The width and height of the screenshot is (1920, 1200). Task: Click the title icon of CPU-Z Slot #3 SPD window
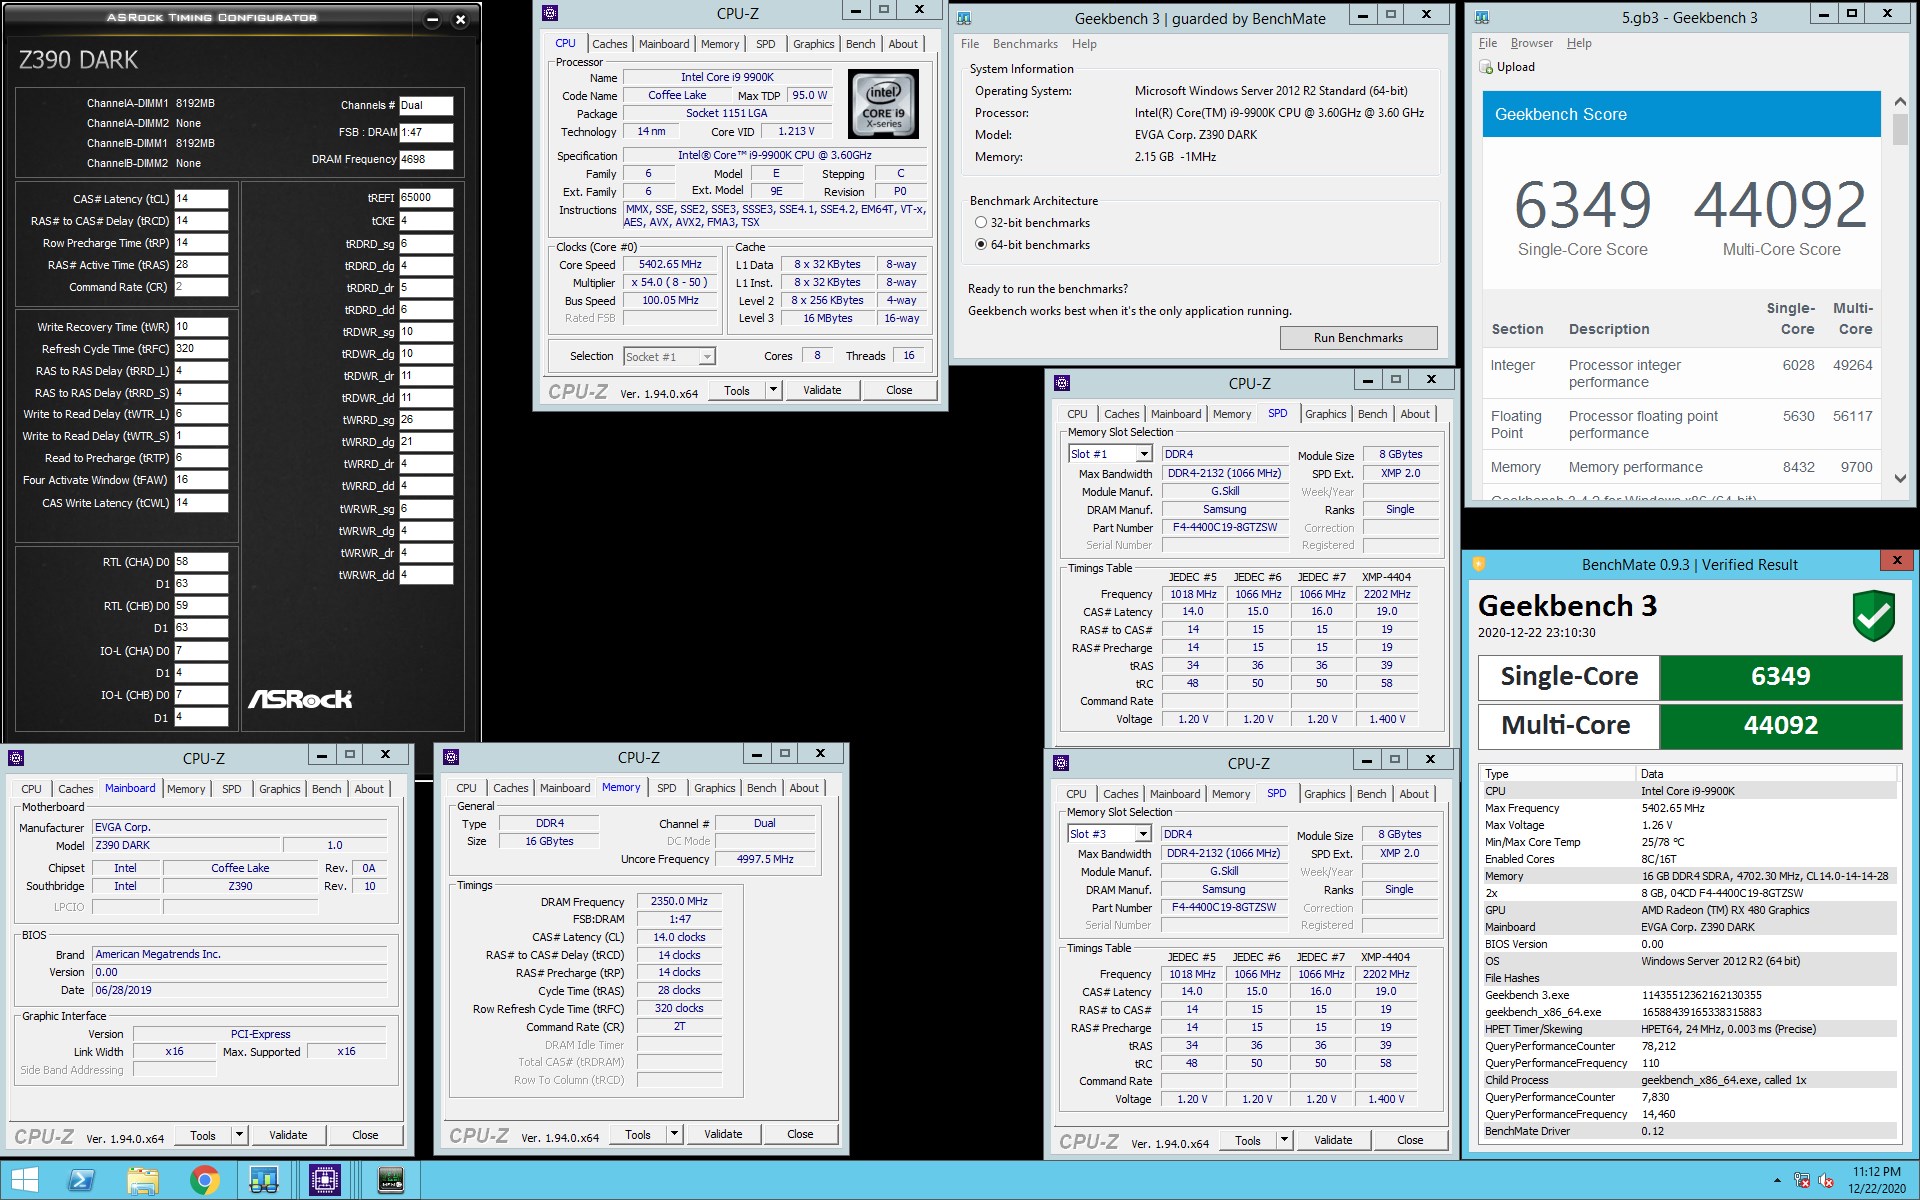[1061, 763]
